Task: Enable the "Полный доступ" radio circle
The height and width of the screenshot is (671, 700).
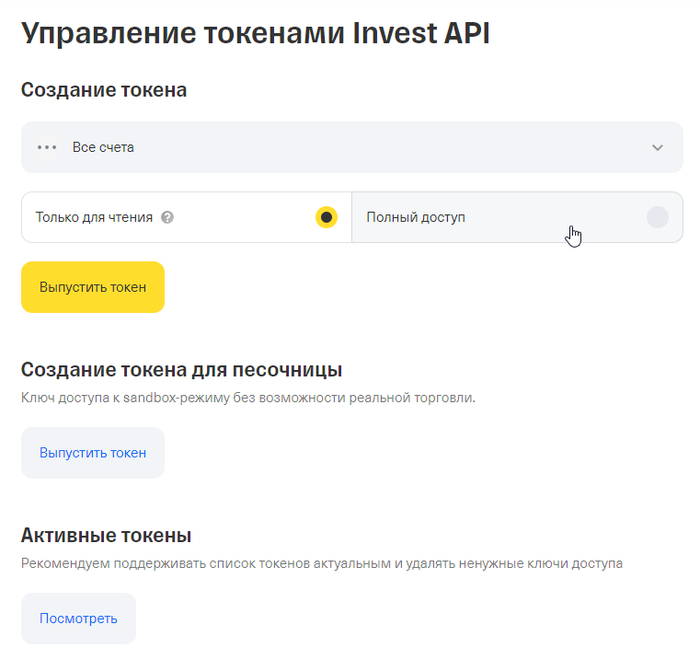Action: click(x=657, y=217)
